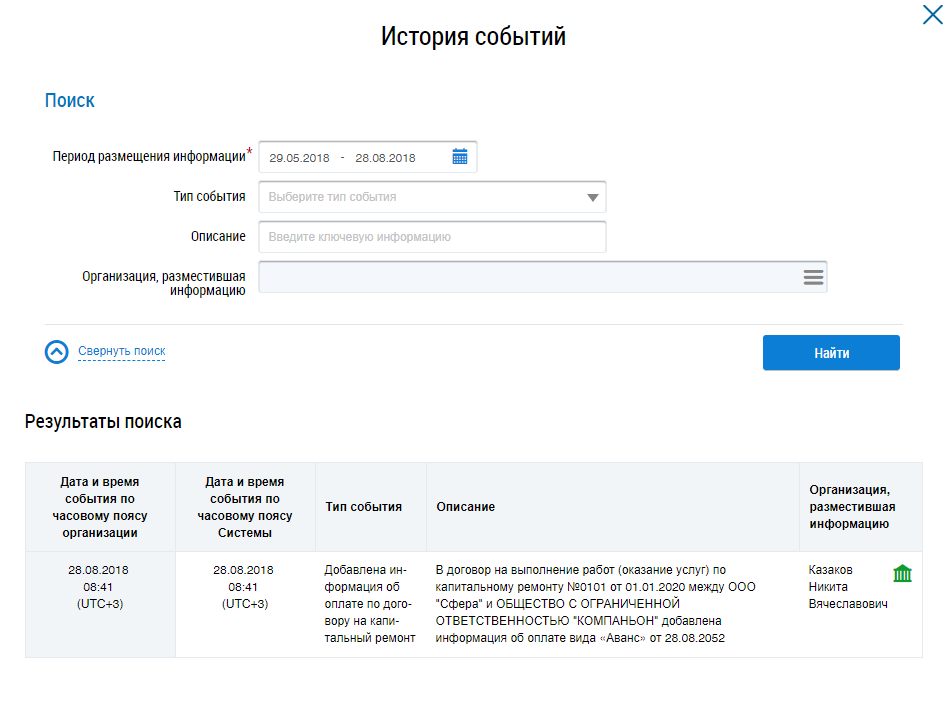Click the Введите ключевую информацию input field

(432, 237)
